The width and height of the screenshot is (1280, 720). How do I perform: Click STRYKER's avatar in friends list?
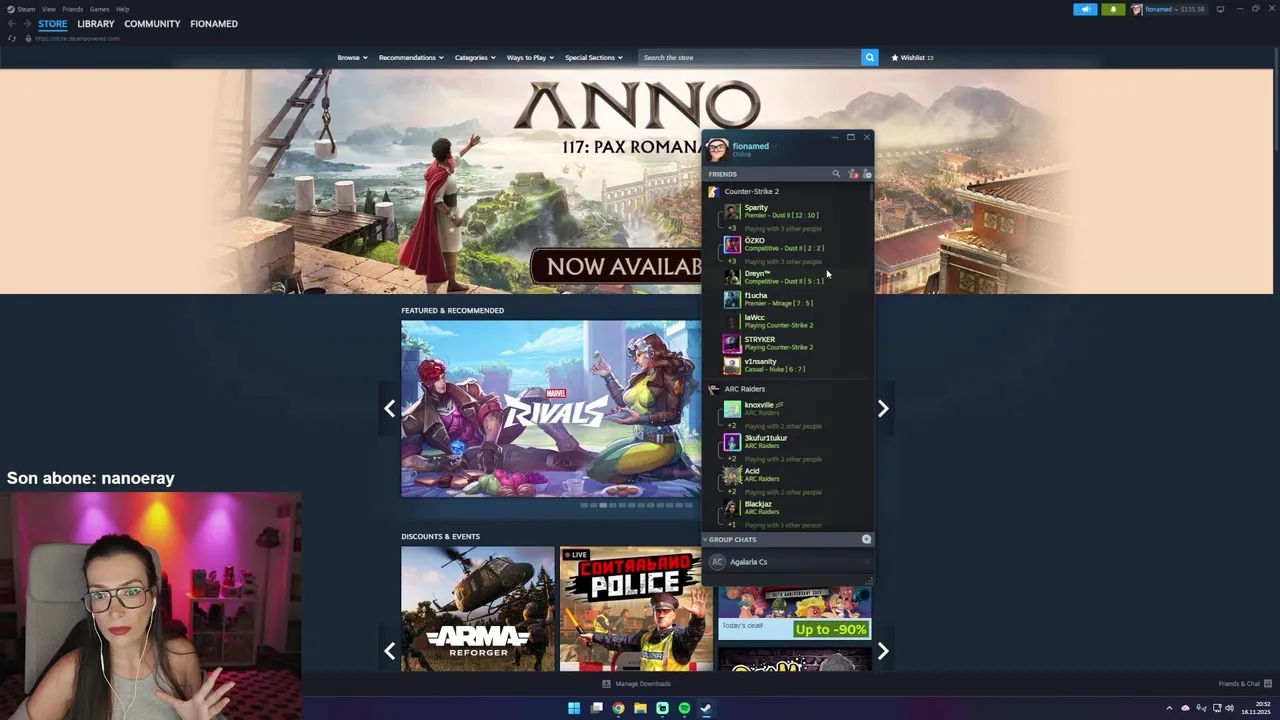click(x=732, y=343)
